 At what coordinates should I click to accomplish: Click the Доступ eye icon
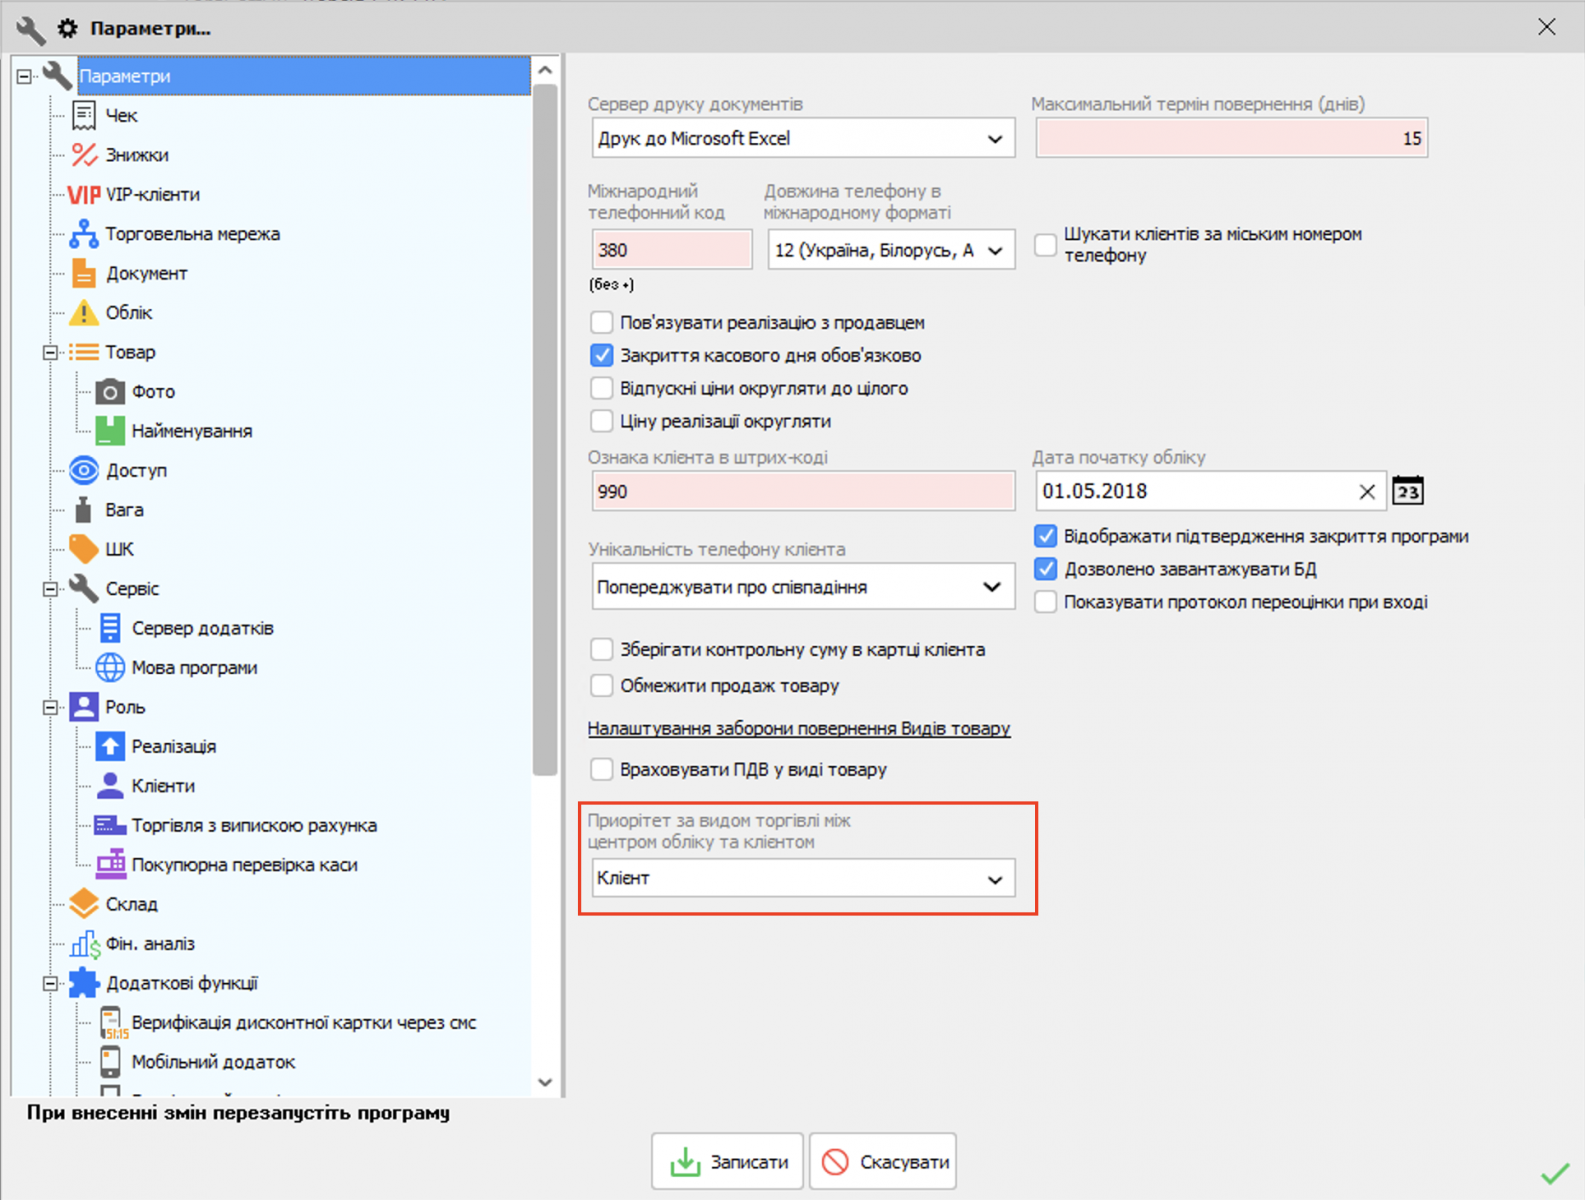[x=84, y=470]
